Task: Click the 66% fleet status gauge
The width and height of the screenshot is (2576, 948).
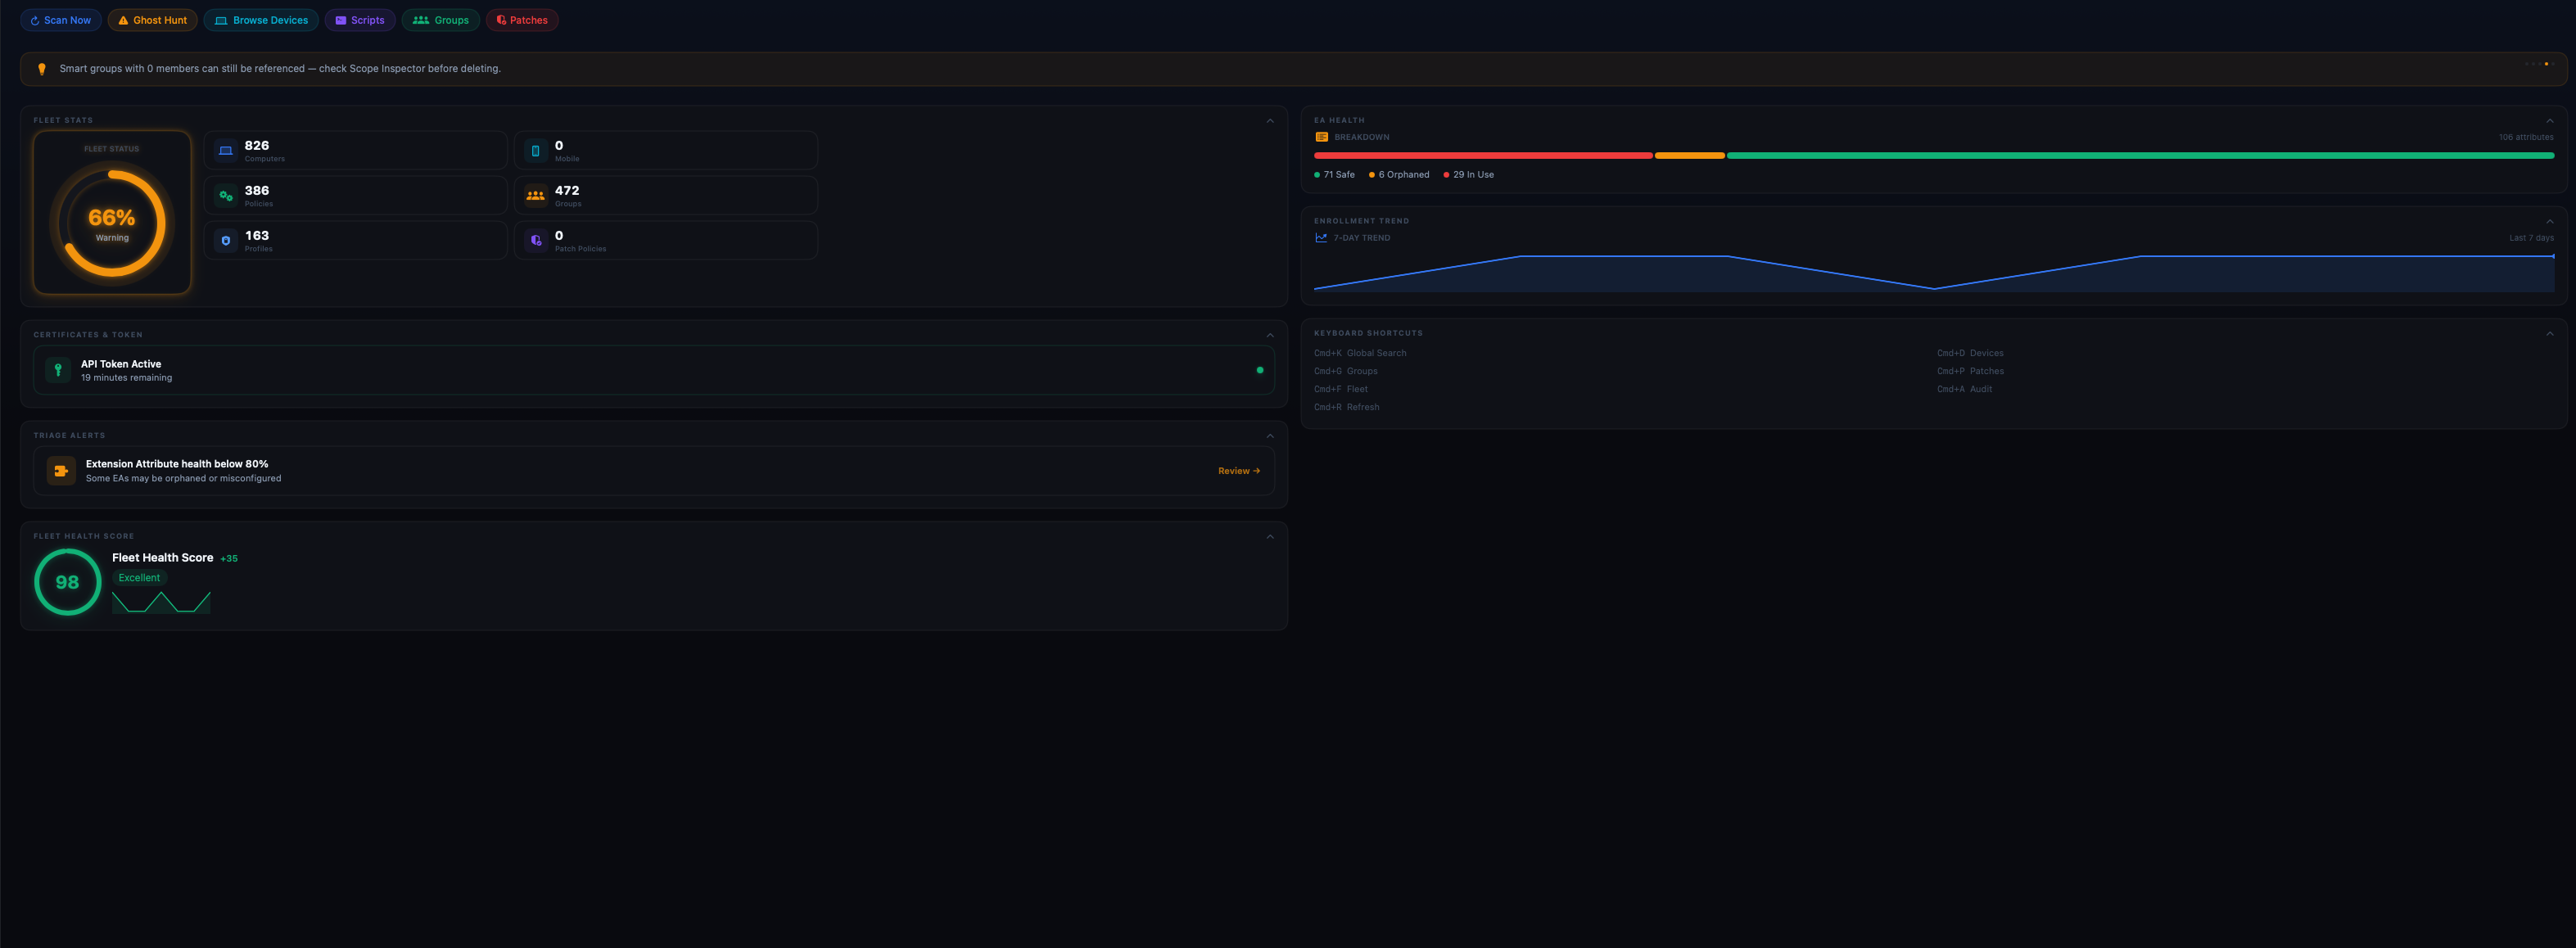Action: [x=112, y=223]
